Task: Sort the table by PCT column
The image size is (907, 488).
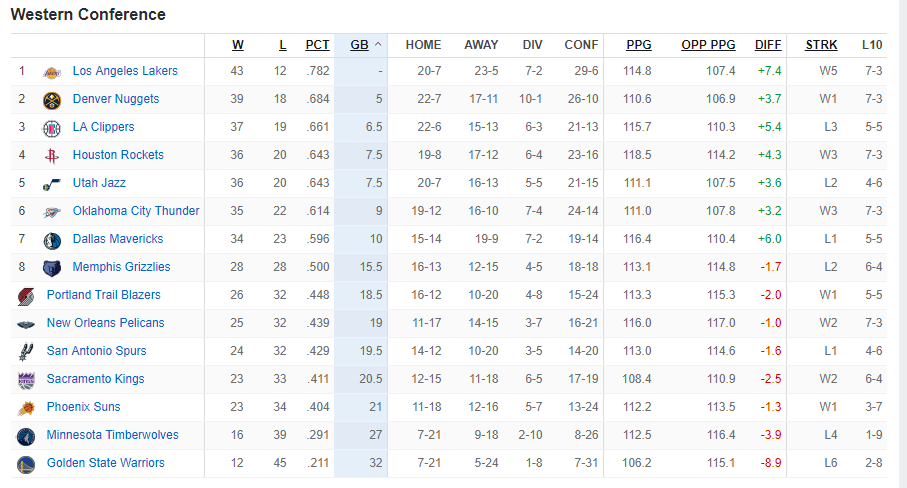Action: (x=317, y=45)
